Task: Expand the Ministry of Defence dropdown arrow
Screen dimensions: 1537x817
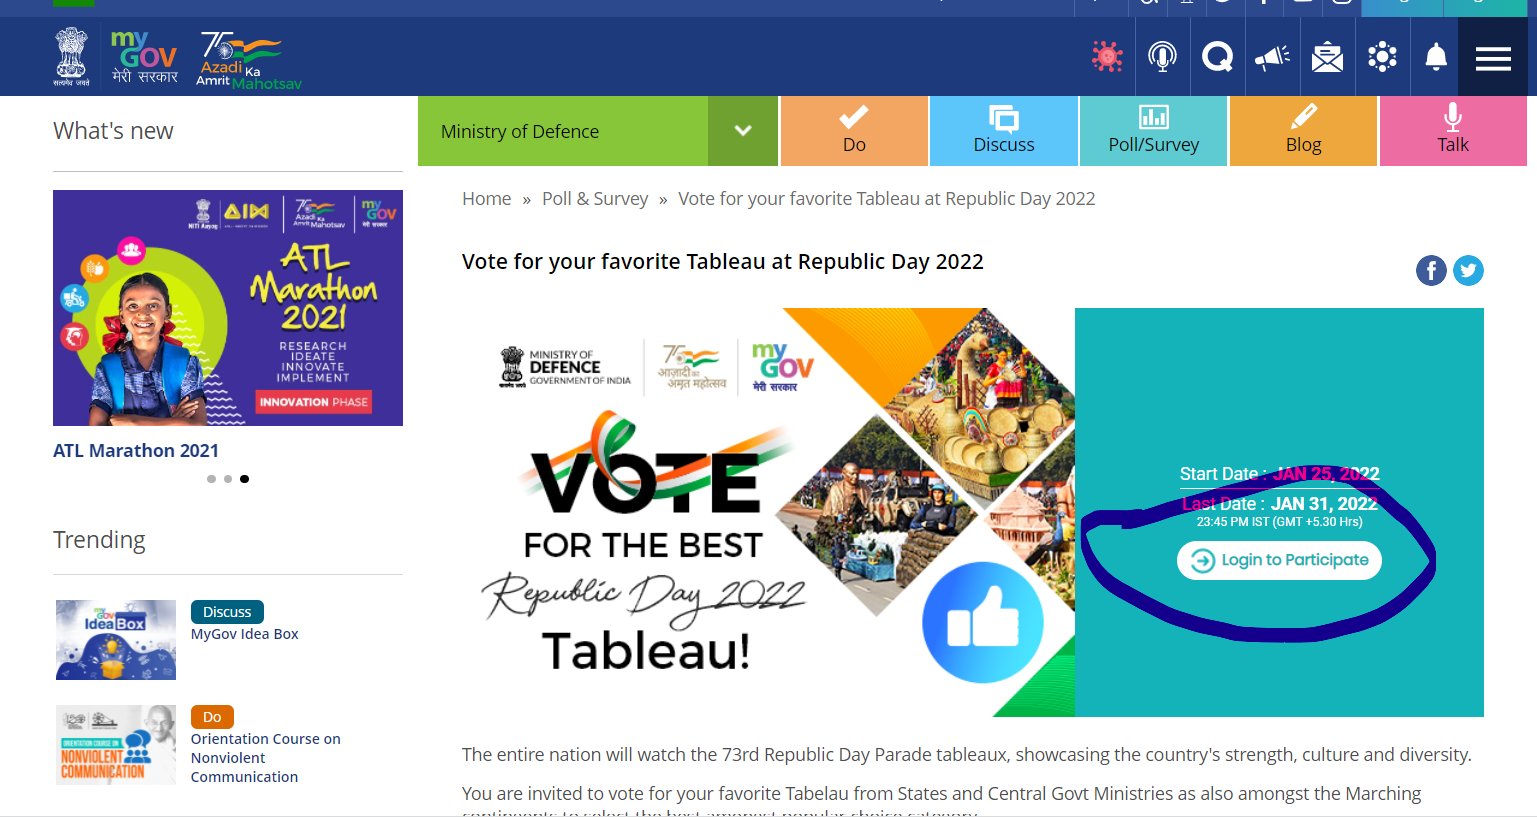Action: tap(743, 131)
